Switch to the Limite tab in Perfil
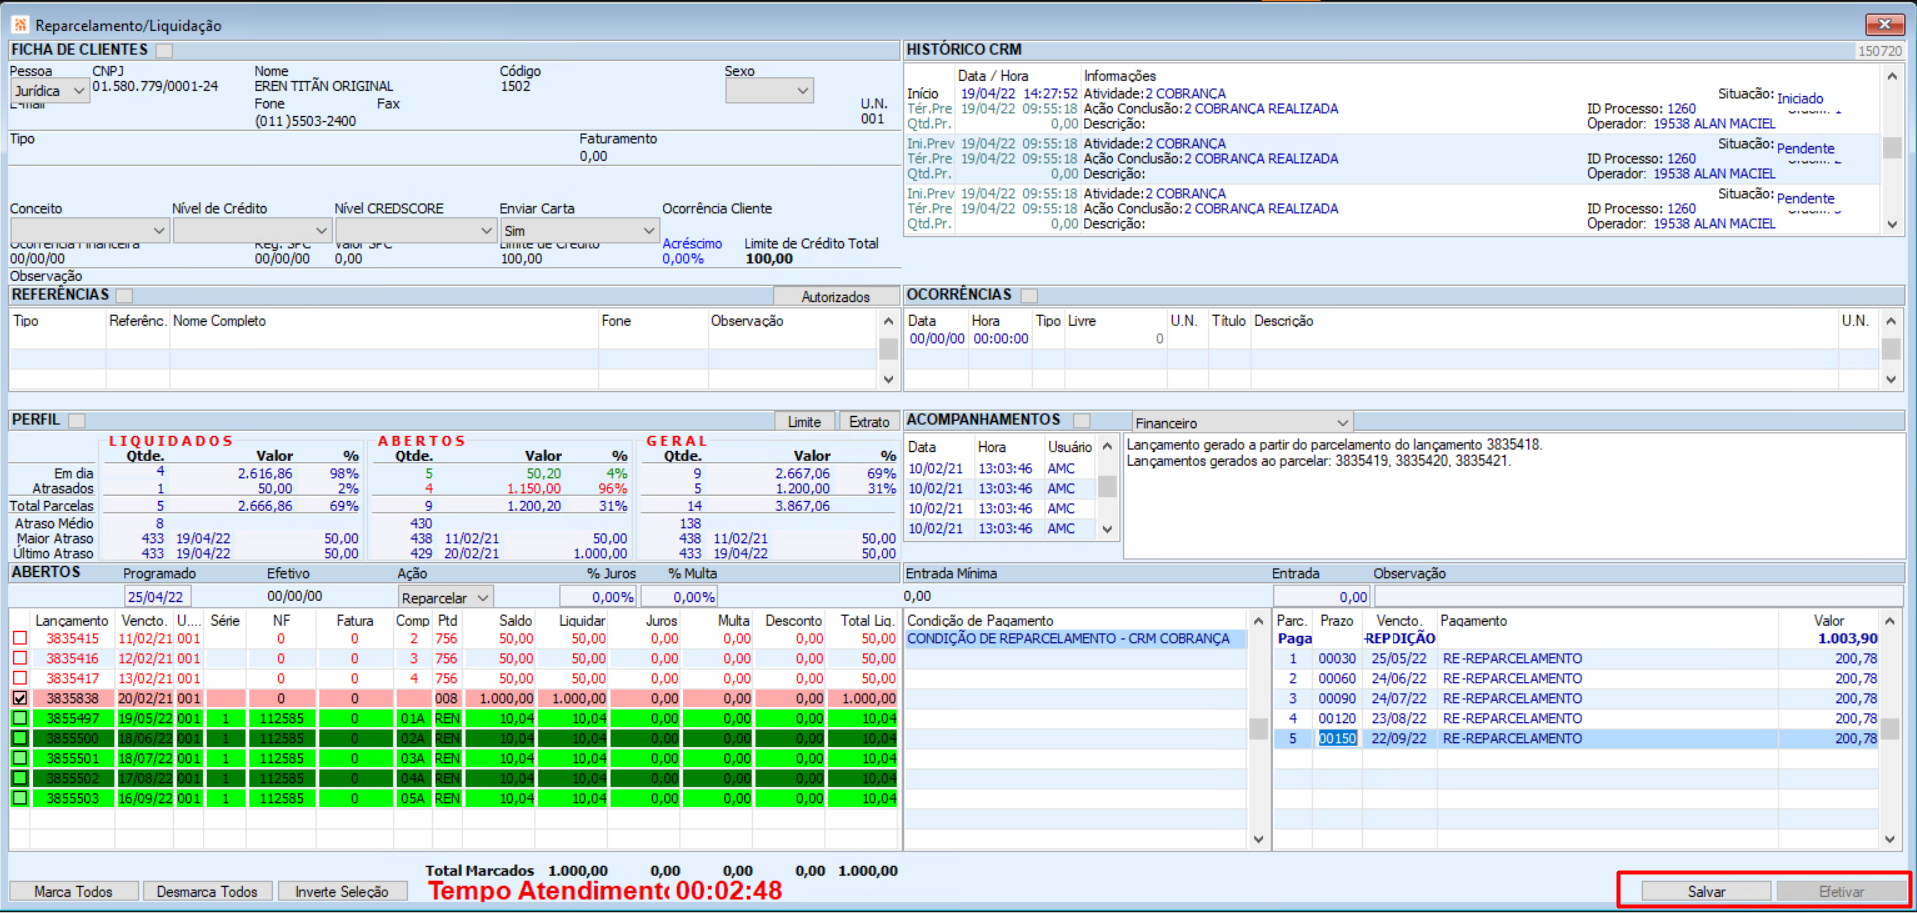The width and height of the screenshot is (1917, 913). [803, 422]
